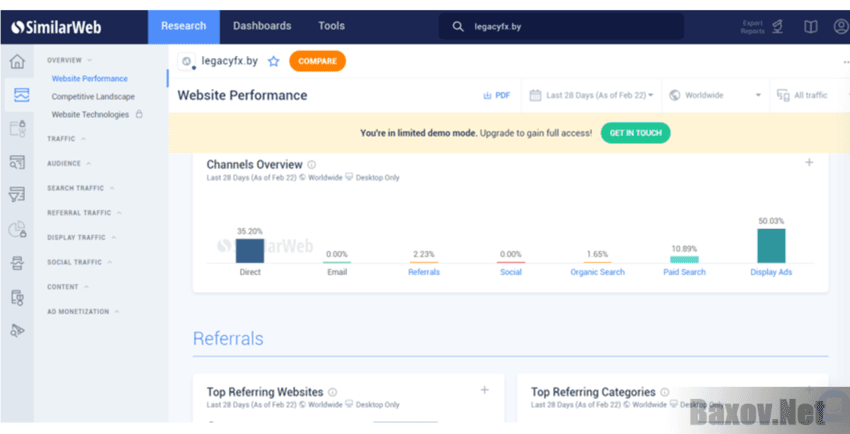Image resolution: width=850 pixels, height=434 pixels.
Task: Download the report as PDF
Action: (496, 96)
